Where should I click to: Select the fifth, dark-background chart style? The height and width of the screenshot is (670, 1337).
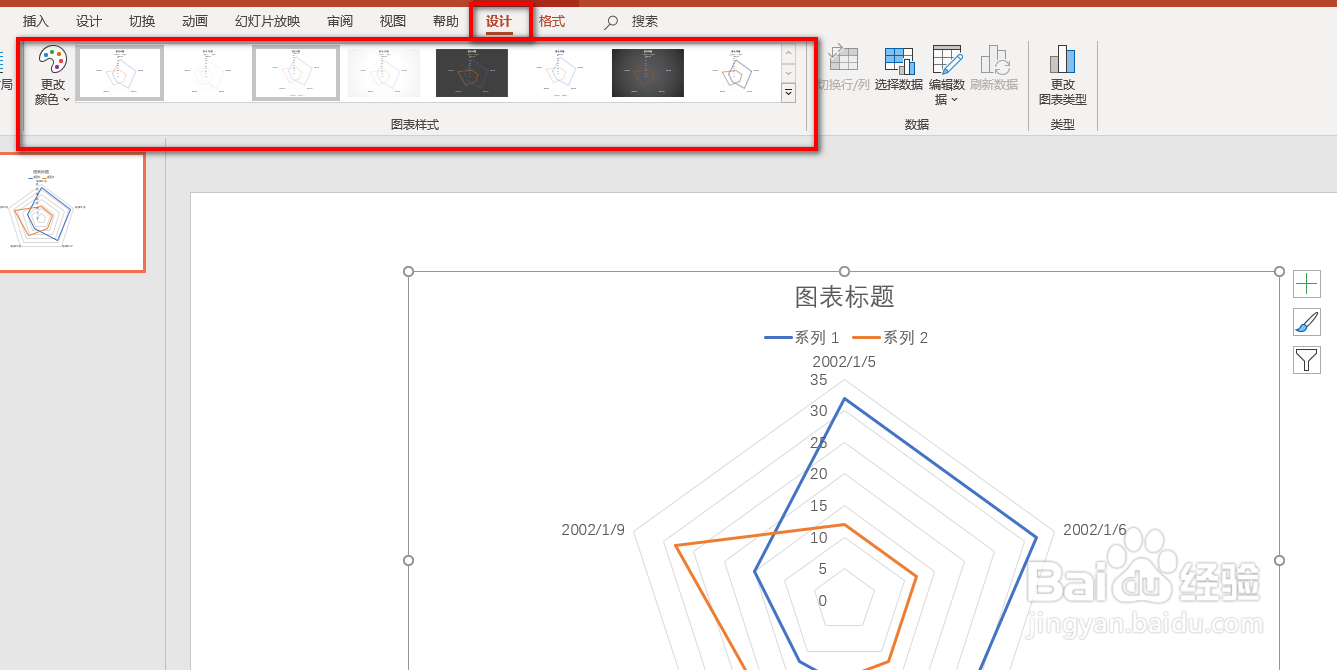[472, 73]
